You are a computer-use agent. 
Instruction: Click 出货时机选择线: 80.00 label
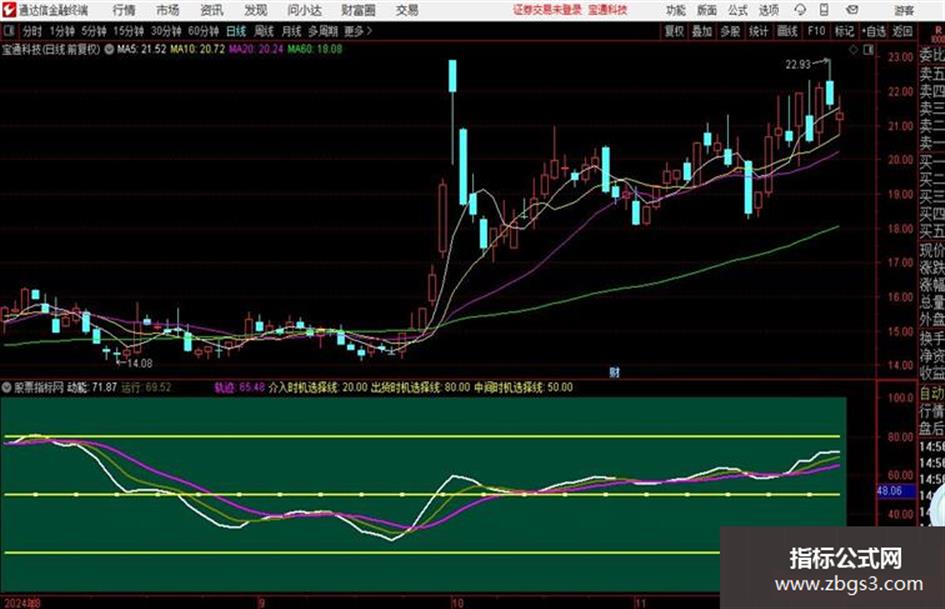[x=420, y=387]
